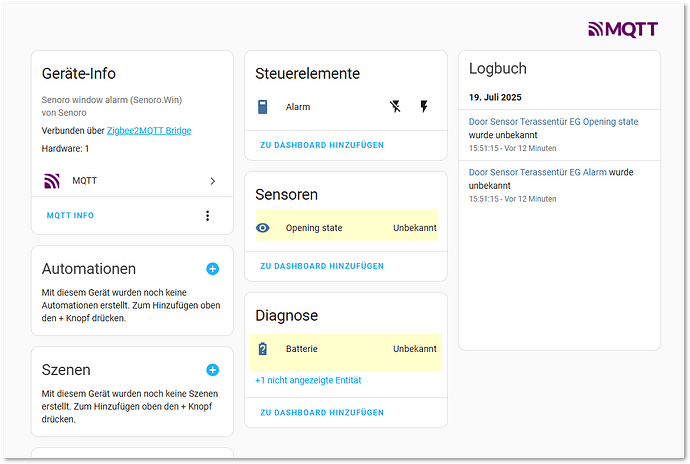Turn off Alarm with crossed flash icon
Screen dimensions: 690x464
[395, 106]
